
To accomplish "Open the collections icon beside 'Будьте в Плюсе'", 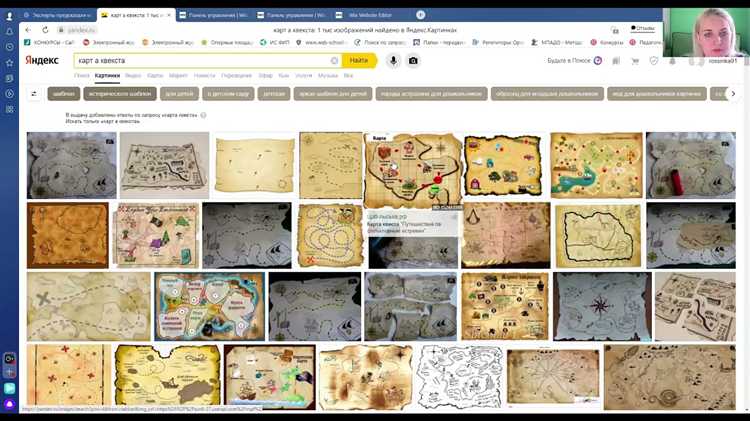I will coord(616,61).
